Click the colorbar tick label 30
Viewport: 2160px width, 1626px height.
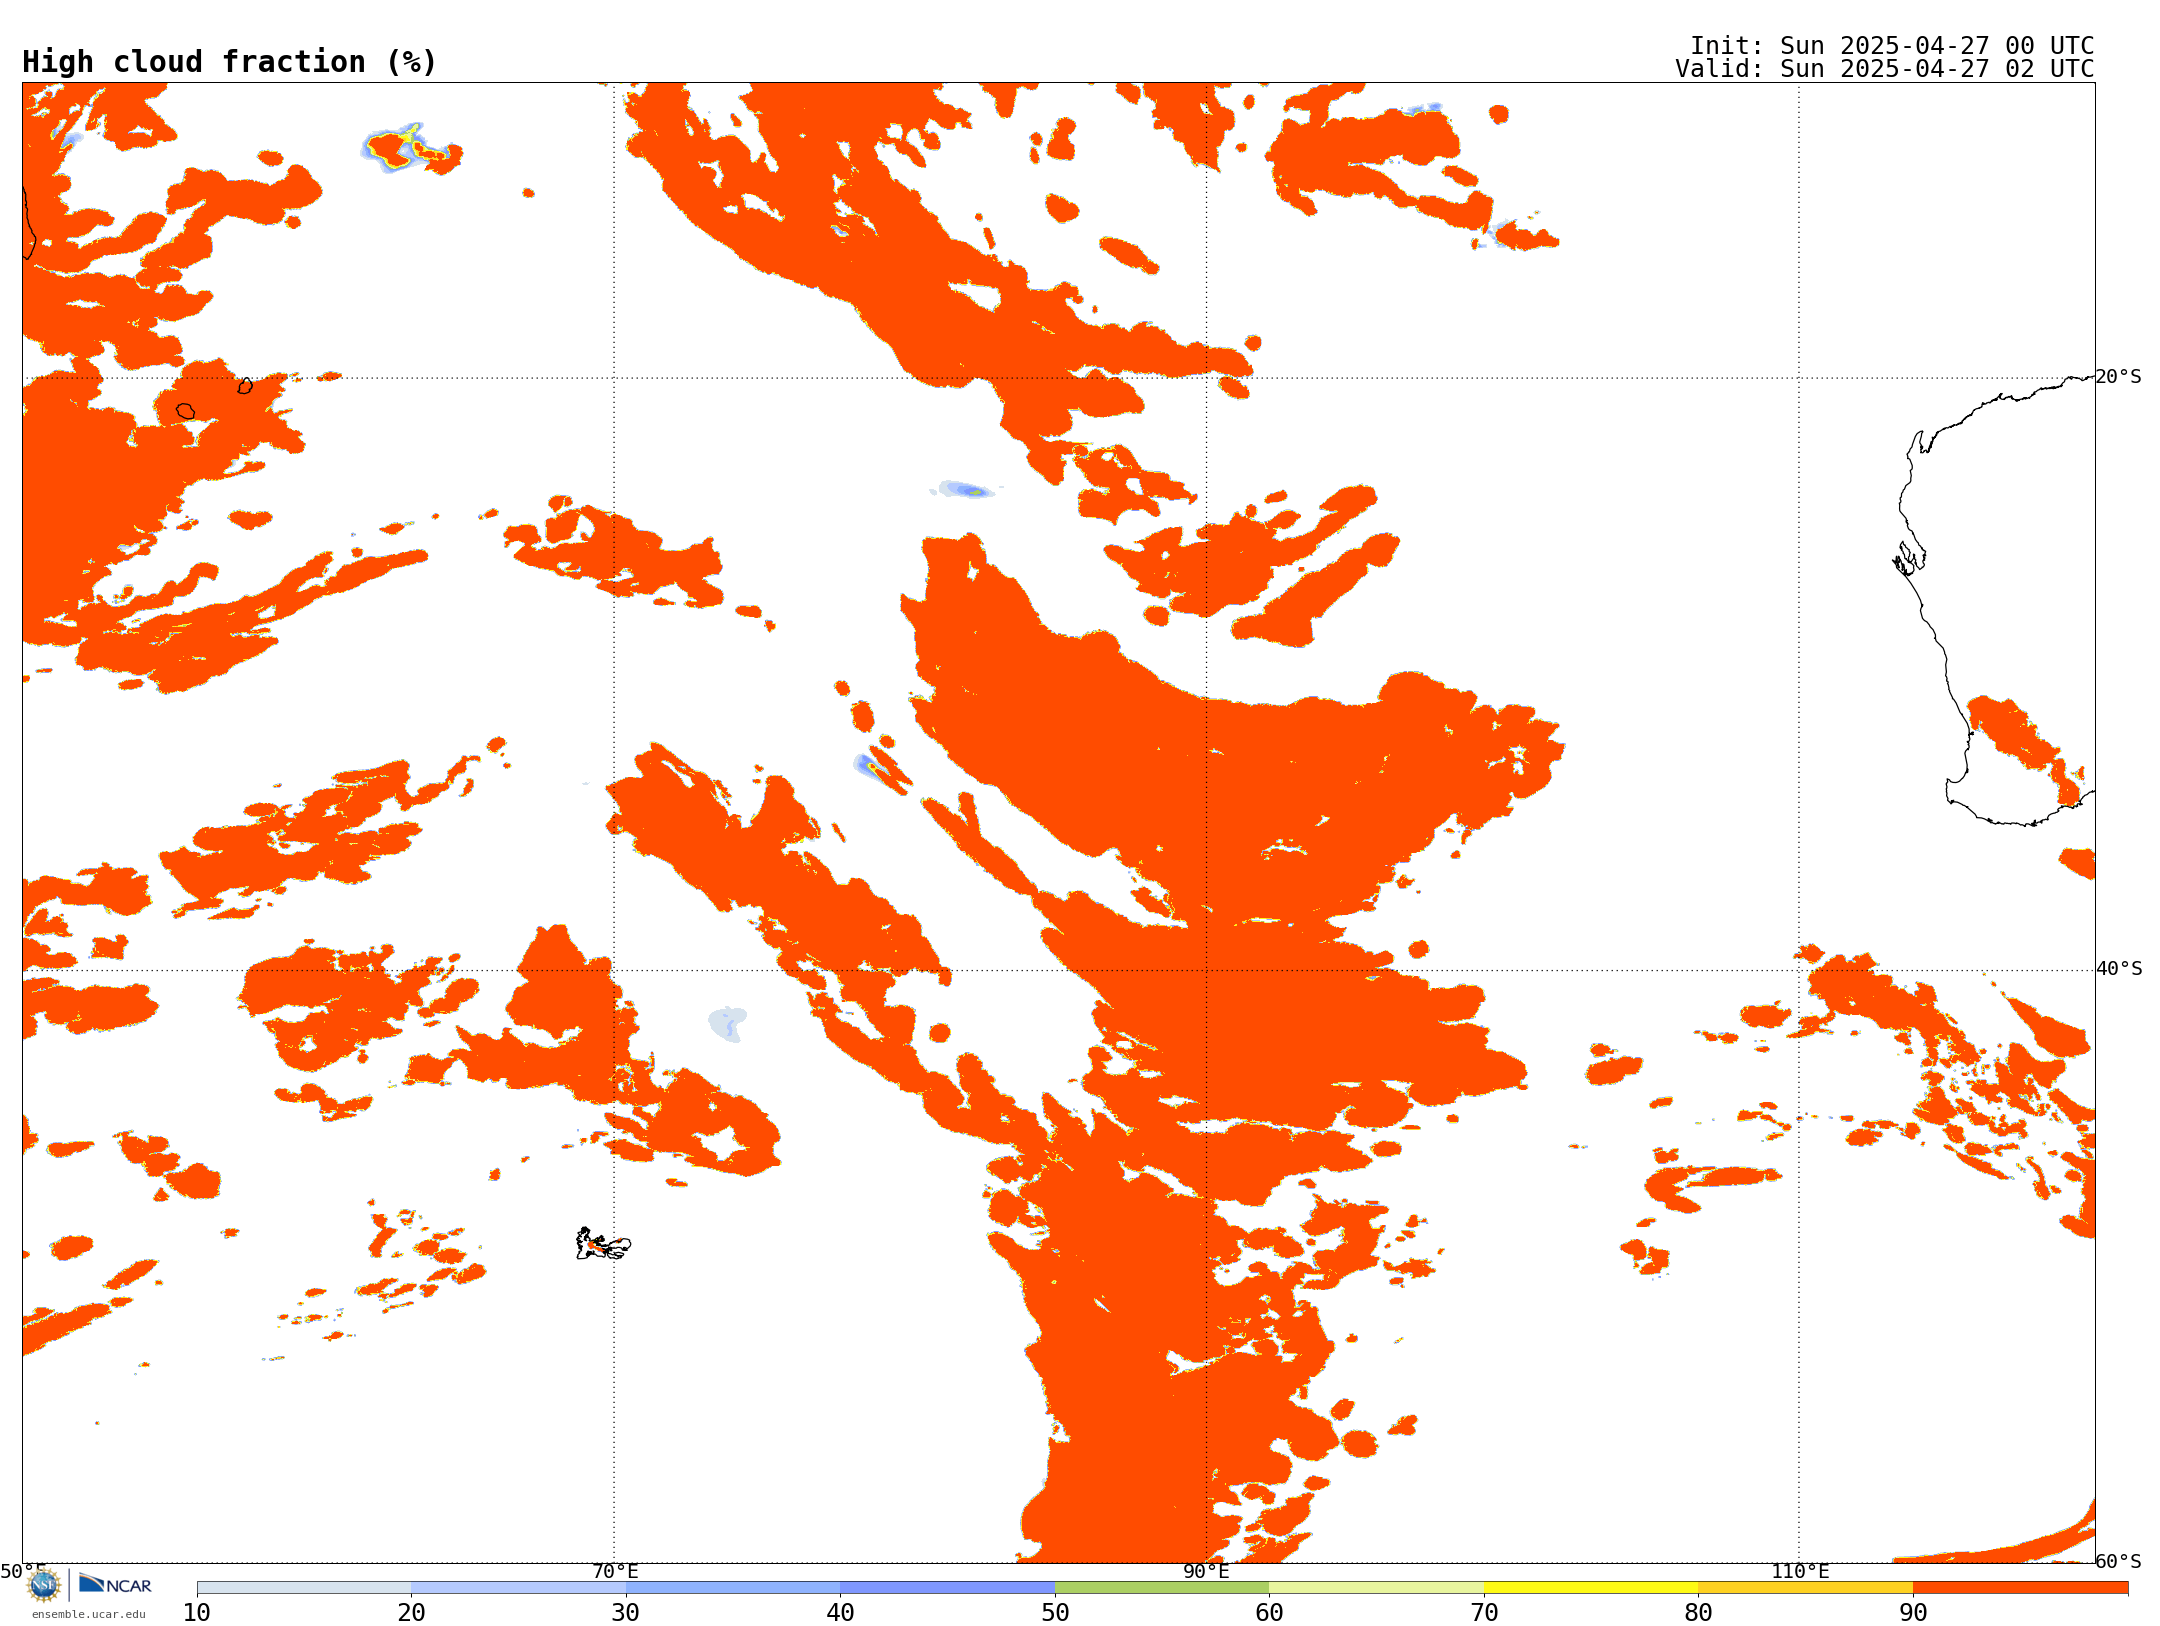[x=626, y=1613]
